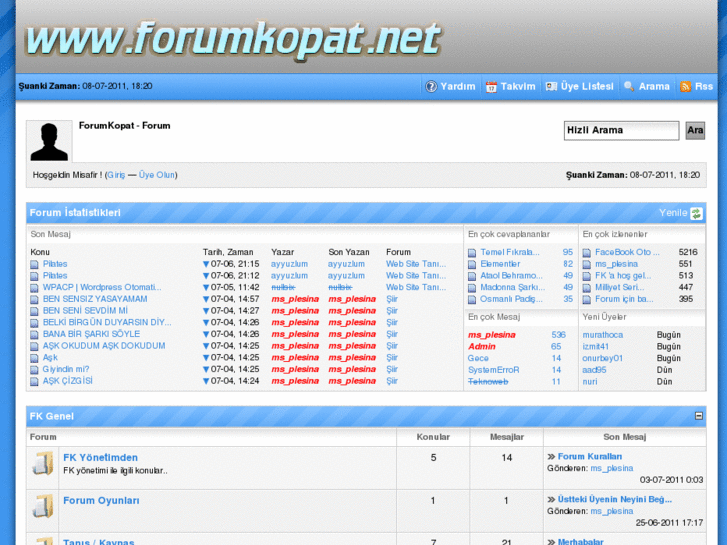Click the reply count 95 link
This screenshot has height=545, width=727.
(x=568, y=253)
